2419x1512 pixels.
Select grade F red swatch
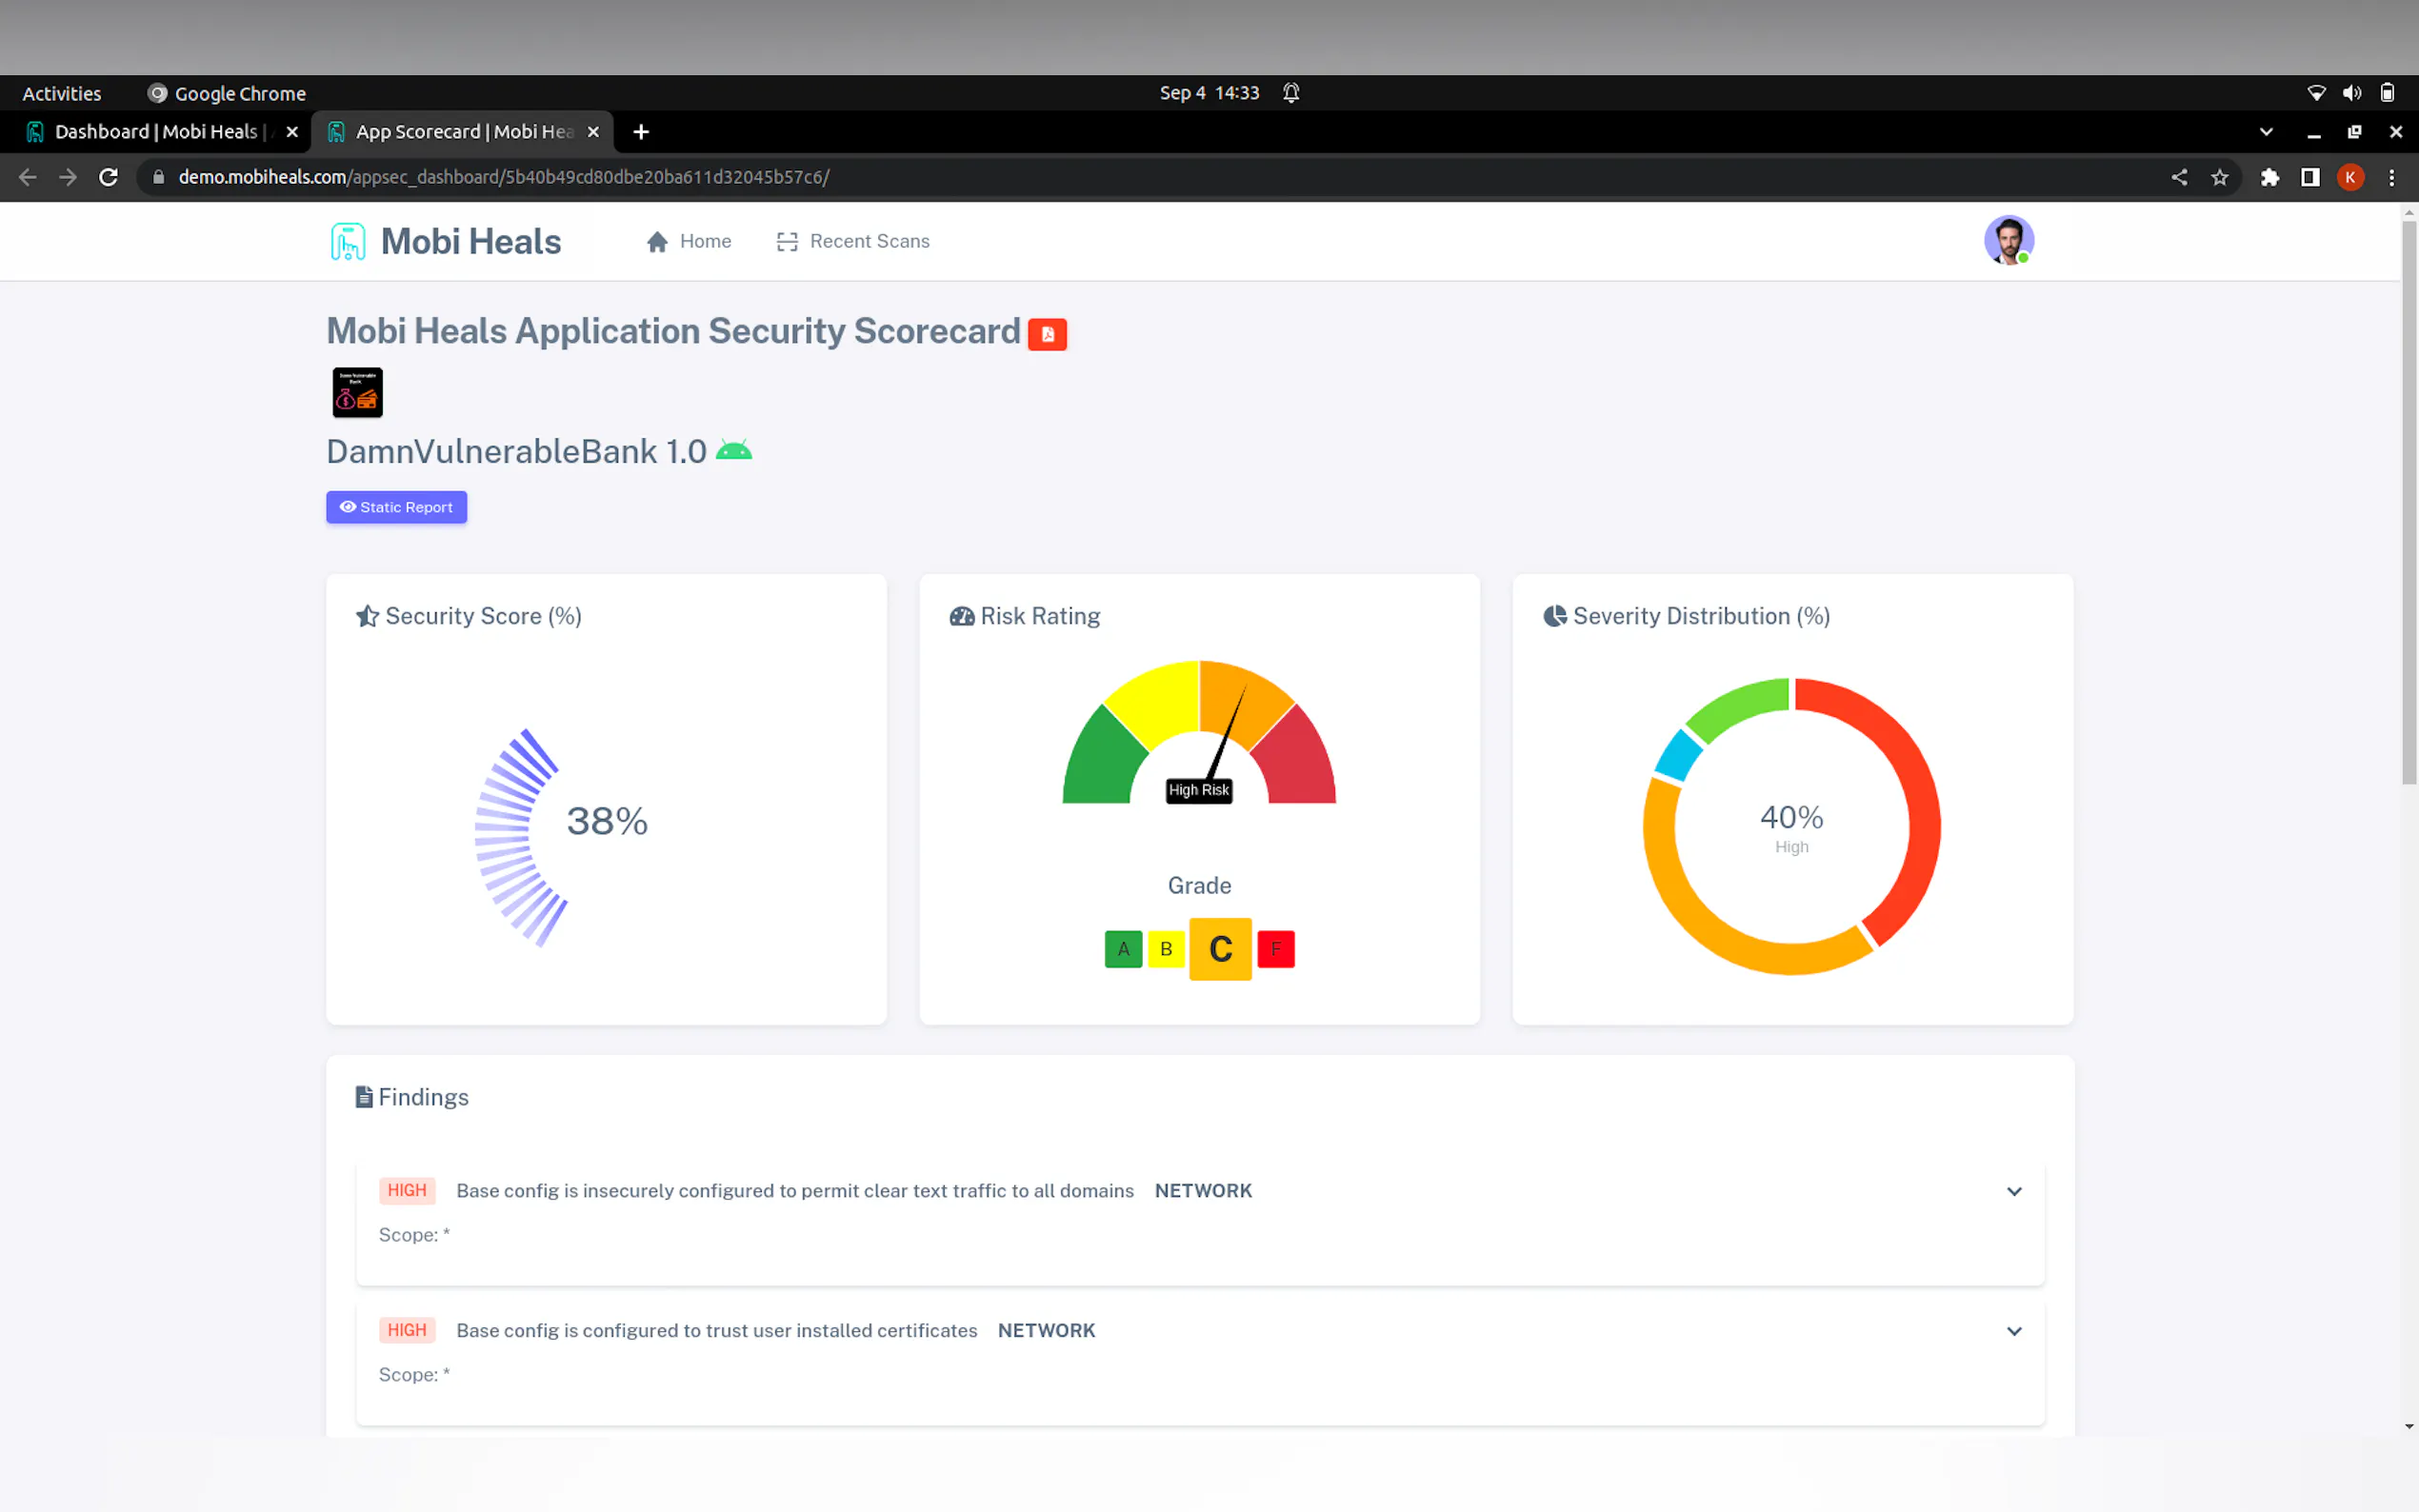point(1276,949)
